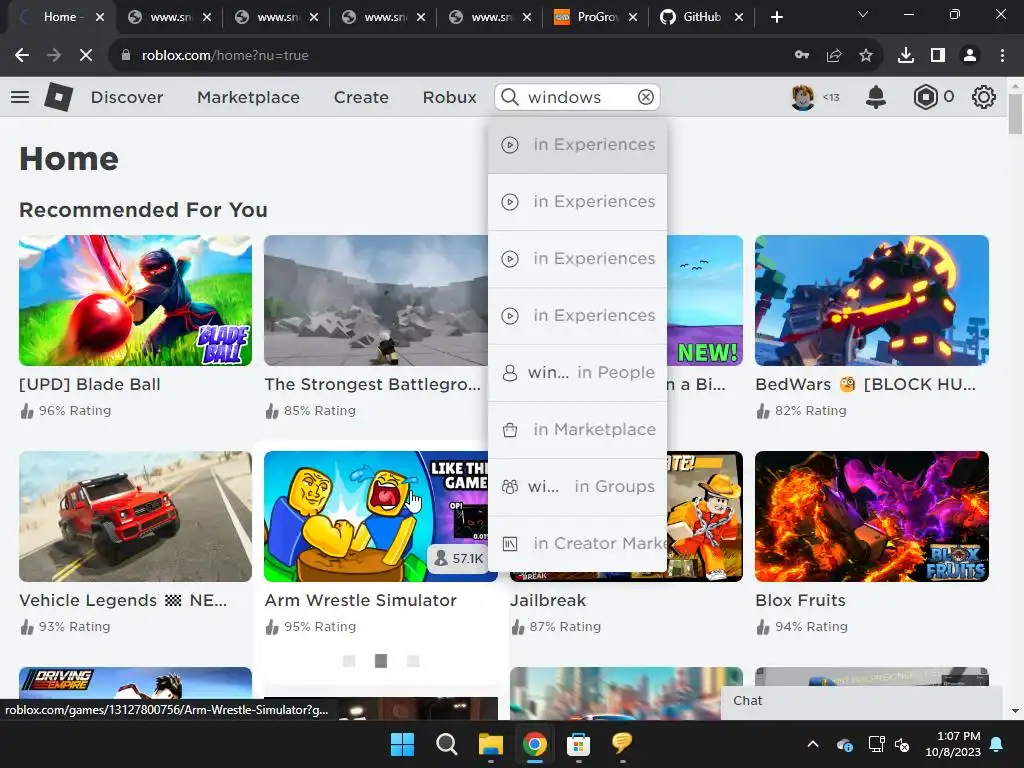
Task: Switch to the ProGrov tab
Action: click(x=596, y=17)
